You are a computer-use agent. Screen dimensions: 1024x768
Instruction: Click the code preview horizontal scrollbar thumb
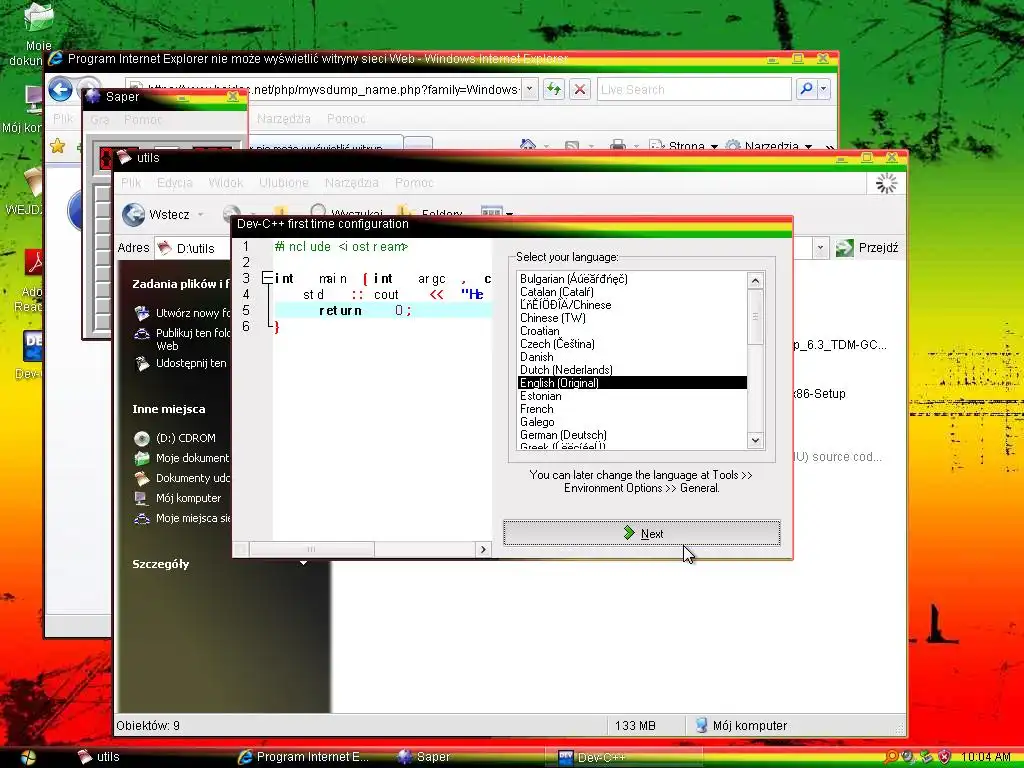(312, 549)
